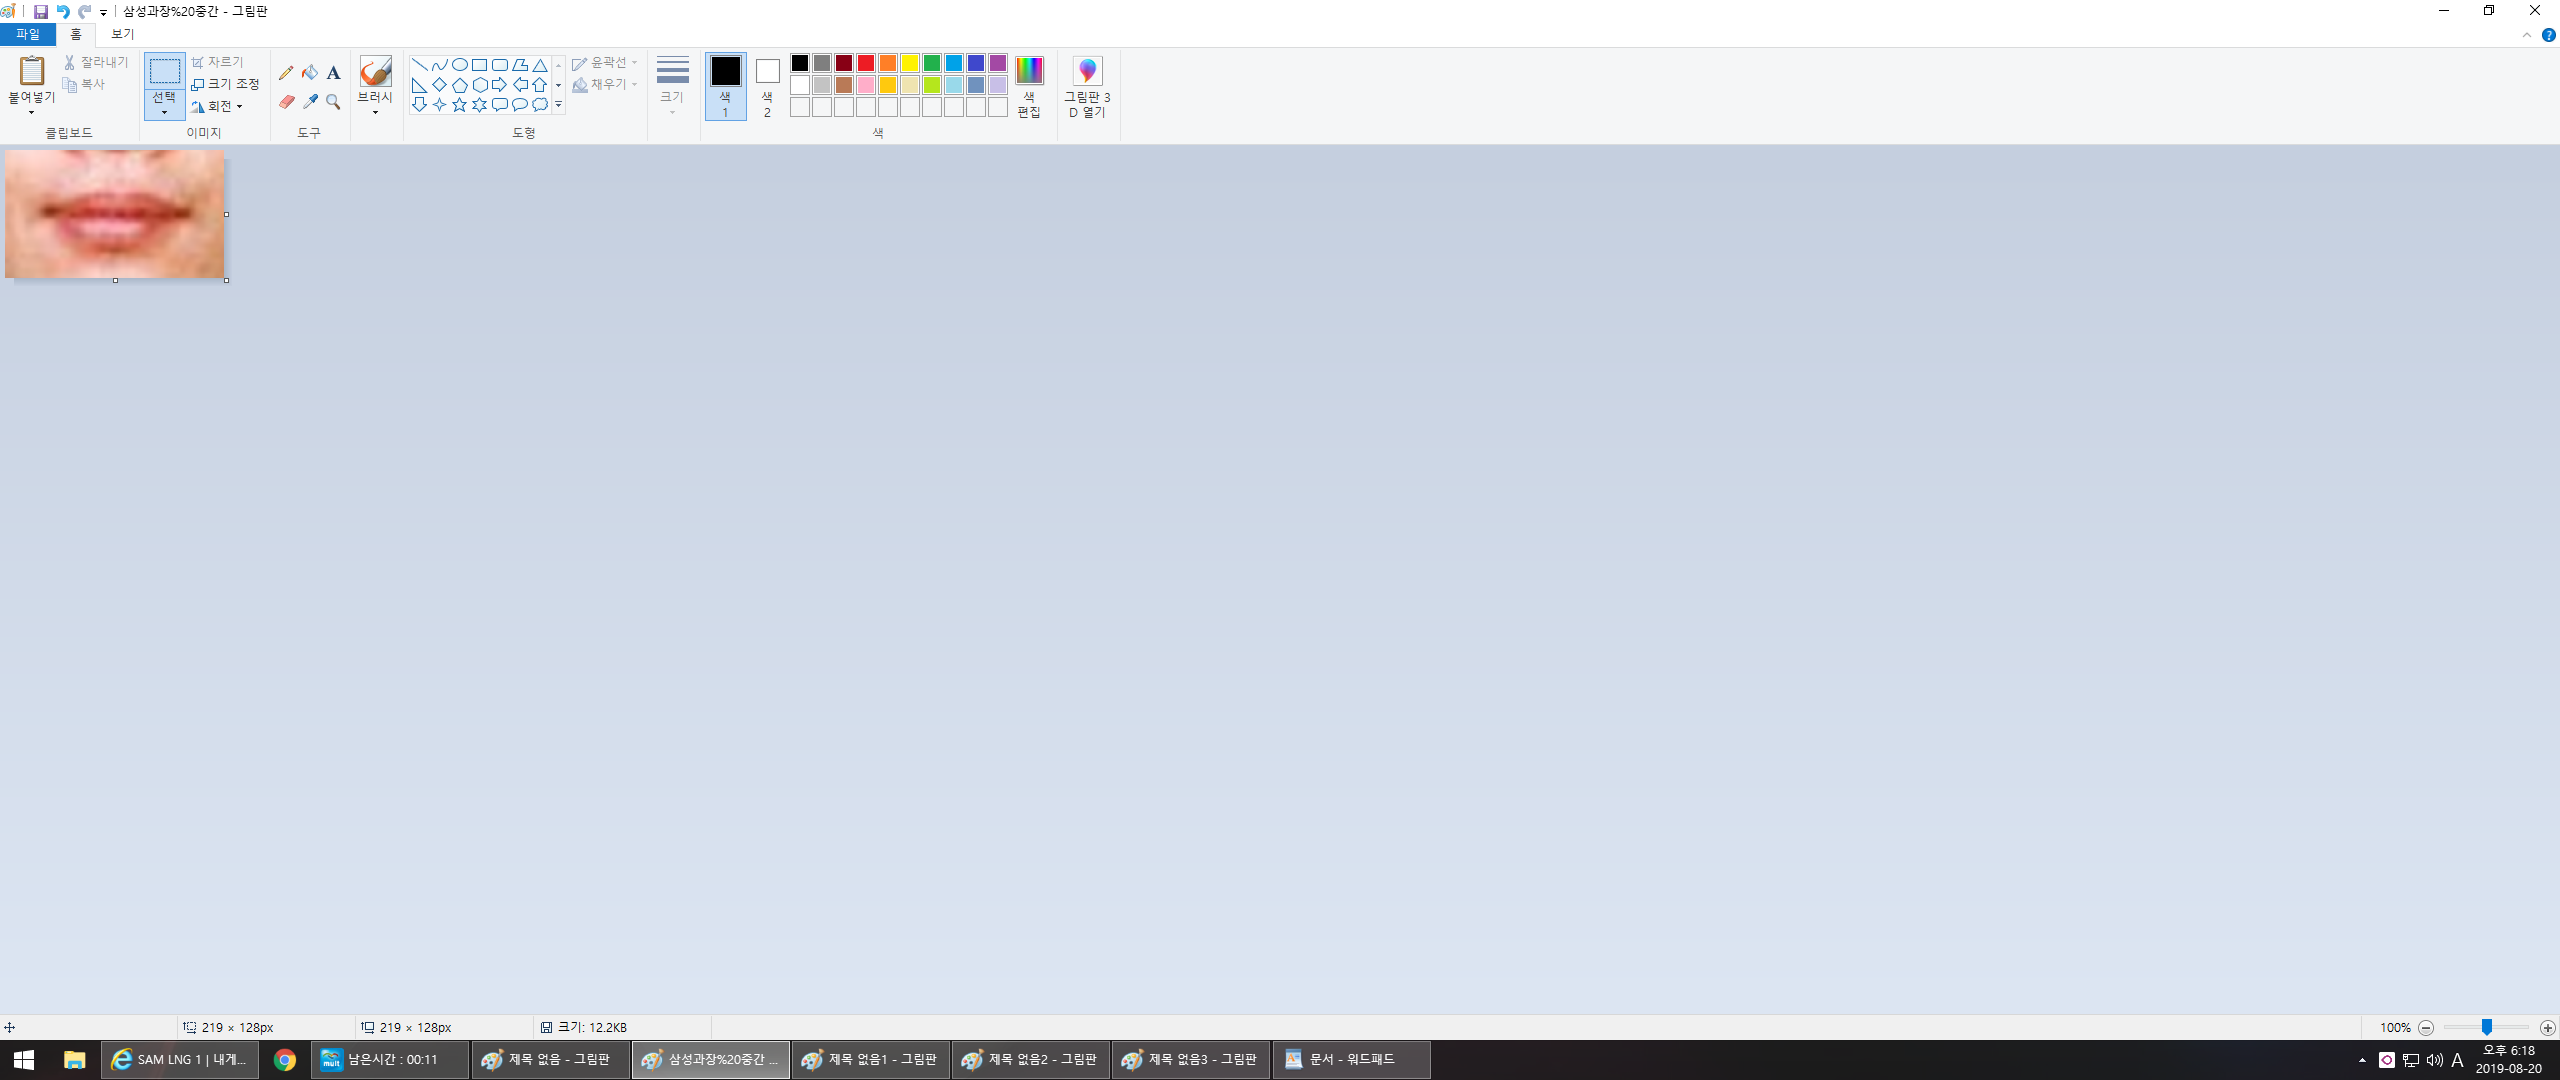Click the five-point star shape
Viewport: 2560px width, 1080px height.
click(x=459, y=105)
